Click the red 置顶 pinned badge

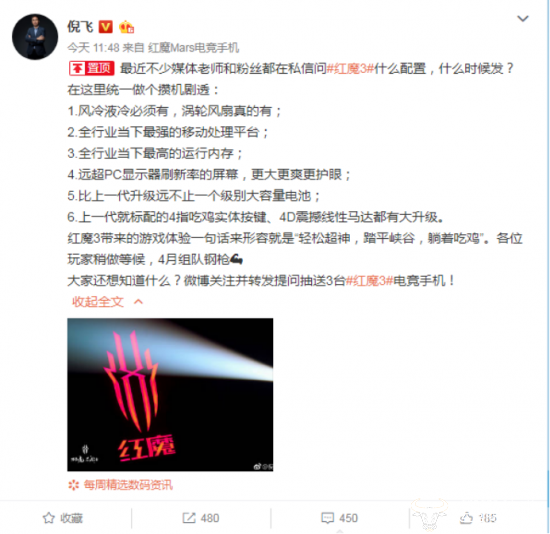click(x=92, y=68)
